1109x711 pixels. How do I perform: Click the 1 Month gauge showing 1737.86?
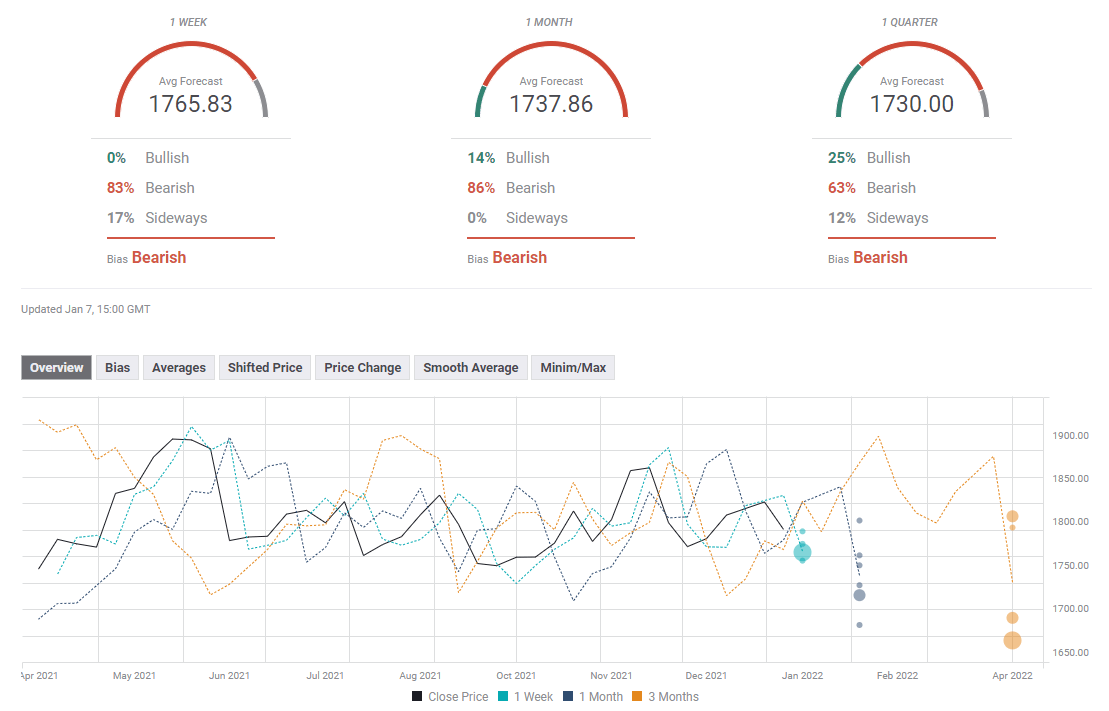click(551, 92)
